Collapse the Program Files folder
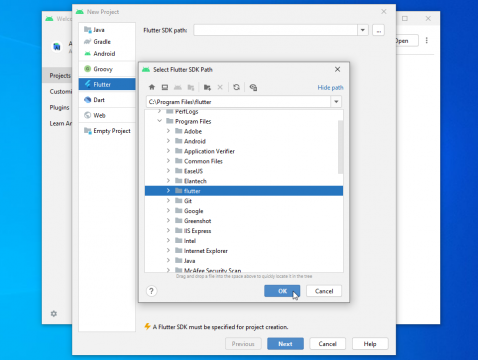This screenshot has width=478, height=360. [x=160, y=121]
